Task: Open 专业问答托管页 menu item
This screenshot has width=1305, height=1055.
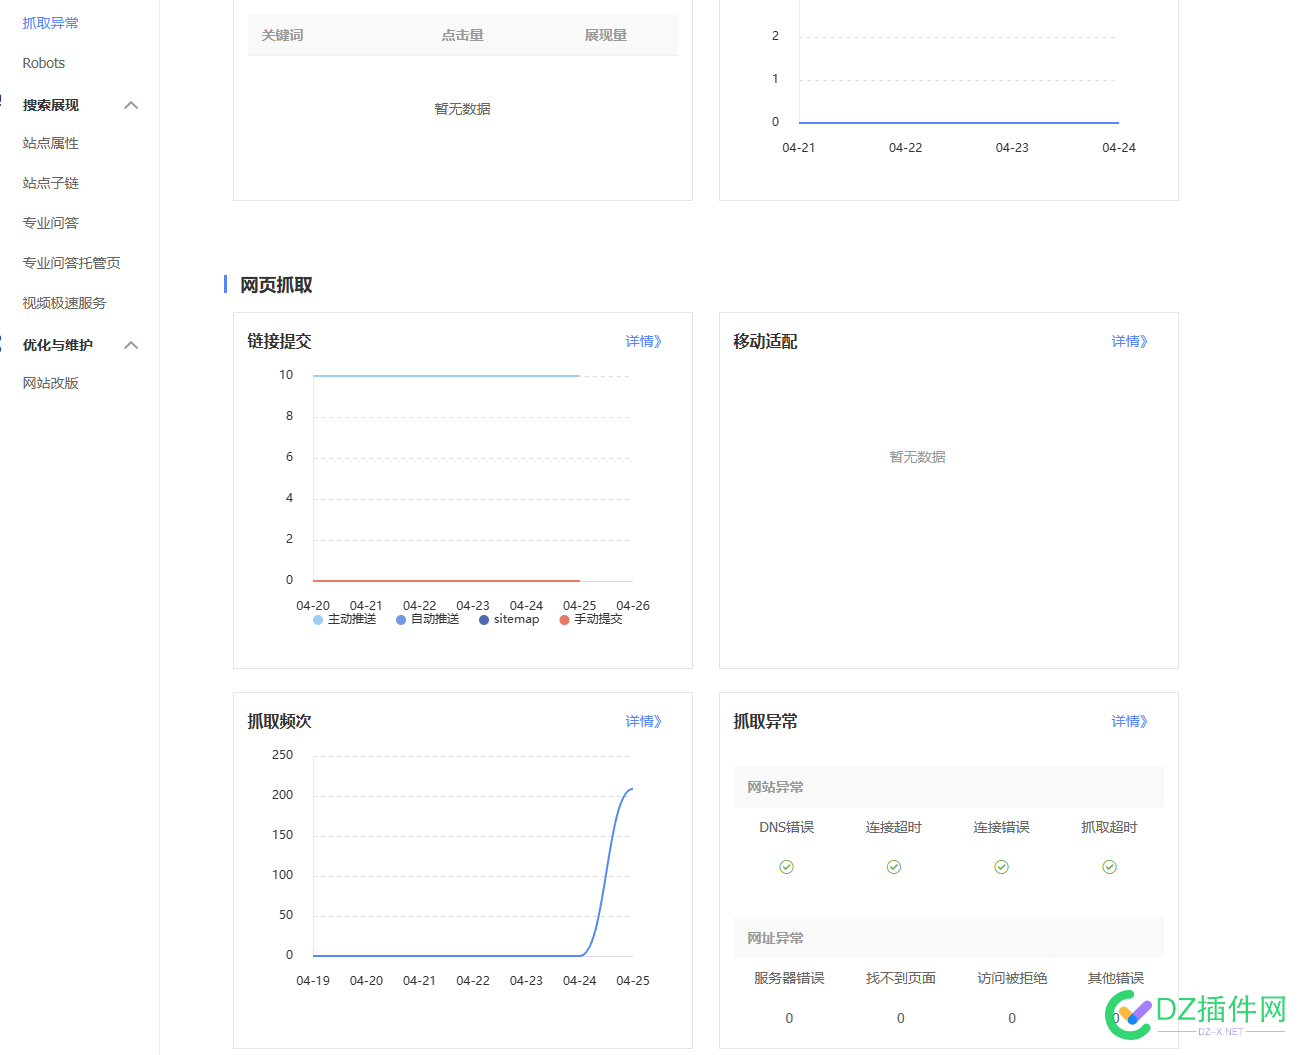Action: pyautogui.click(x=72, y=263)
